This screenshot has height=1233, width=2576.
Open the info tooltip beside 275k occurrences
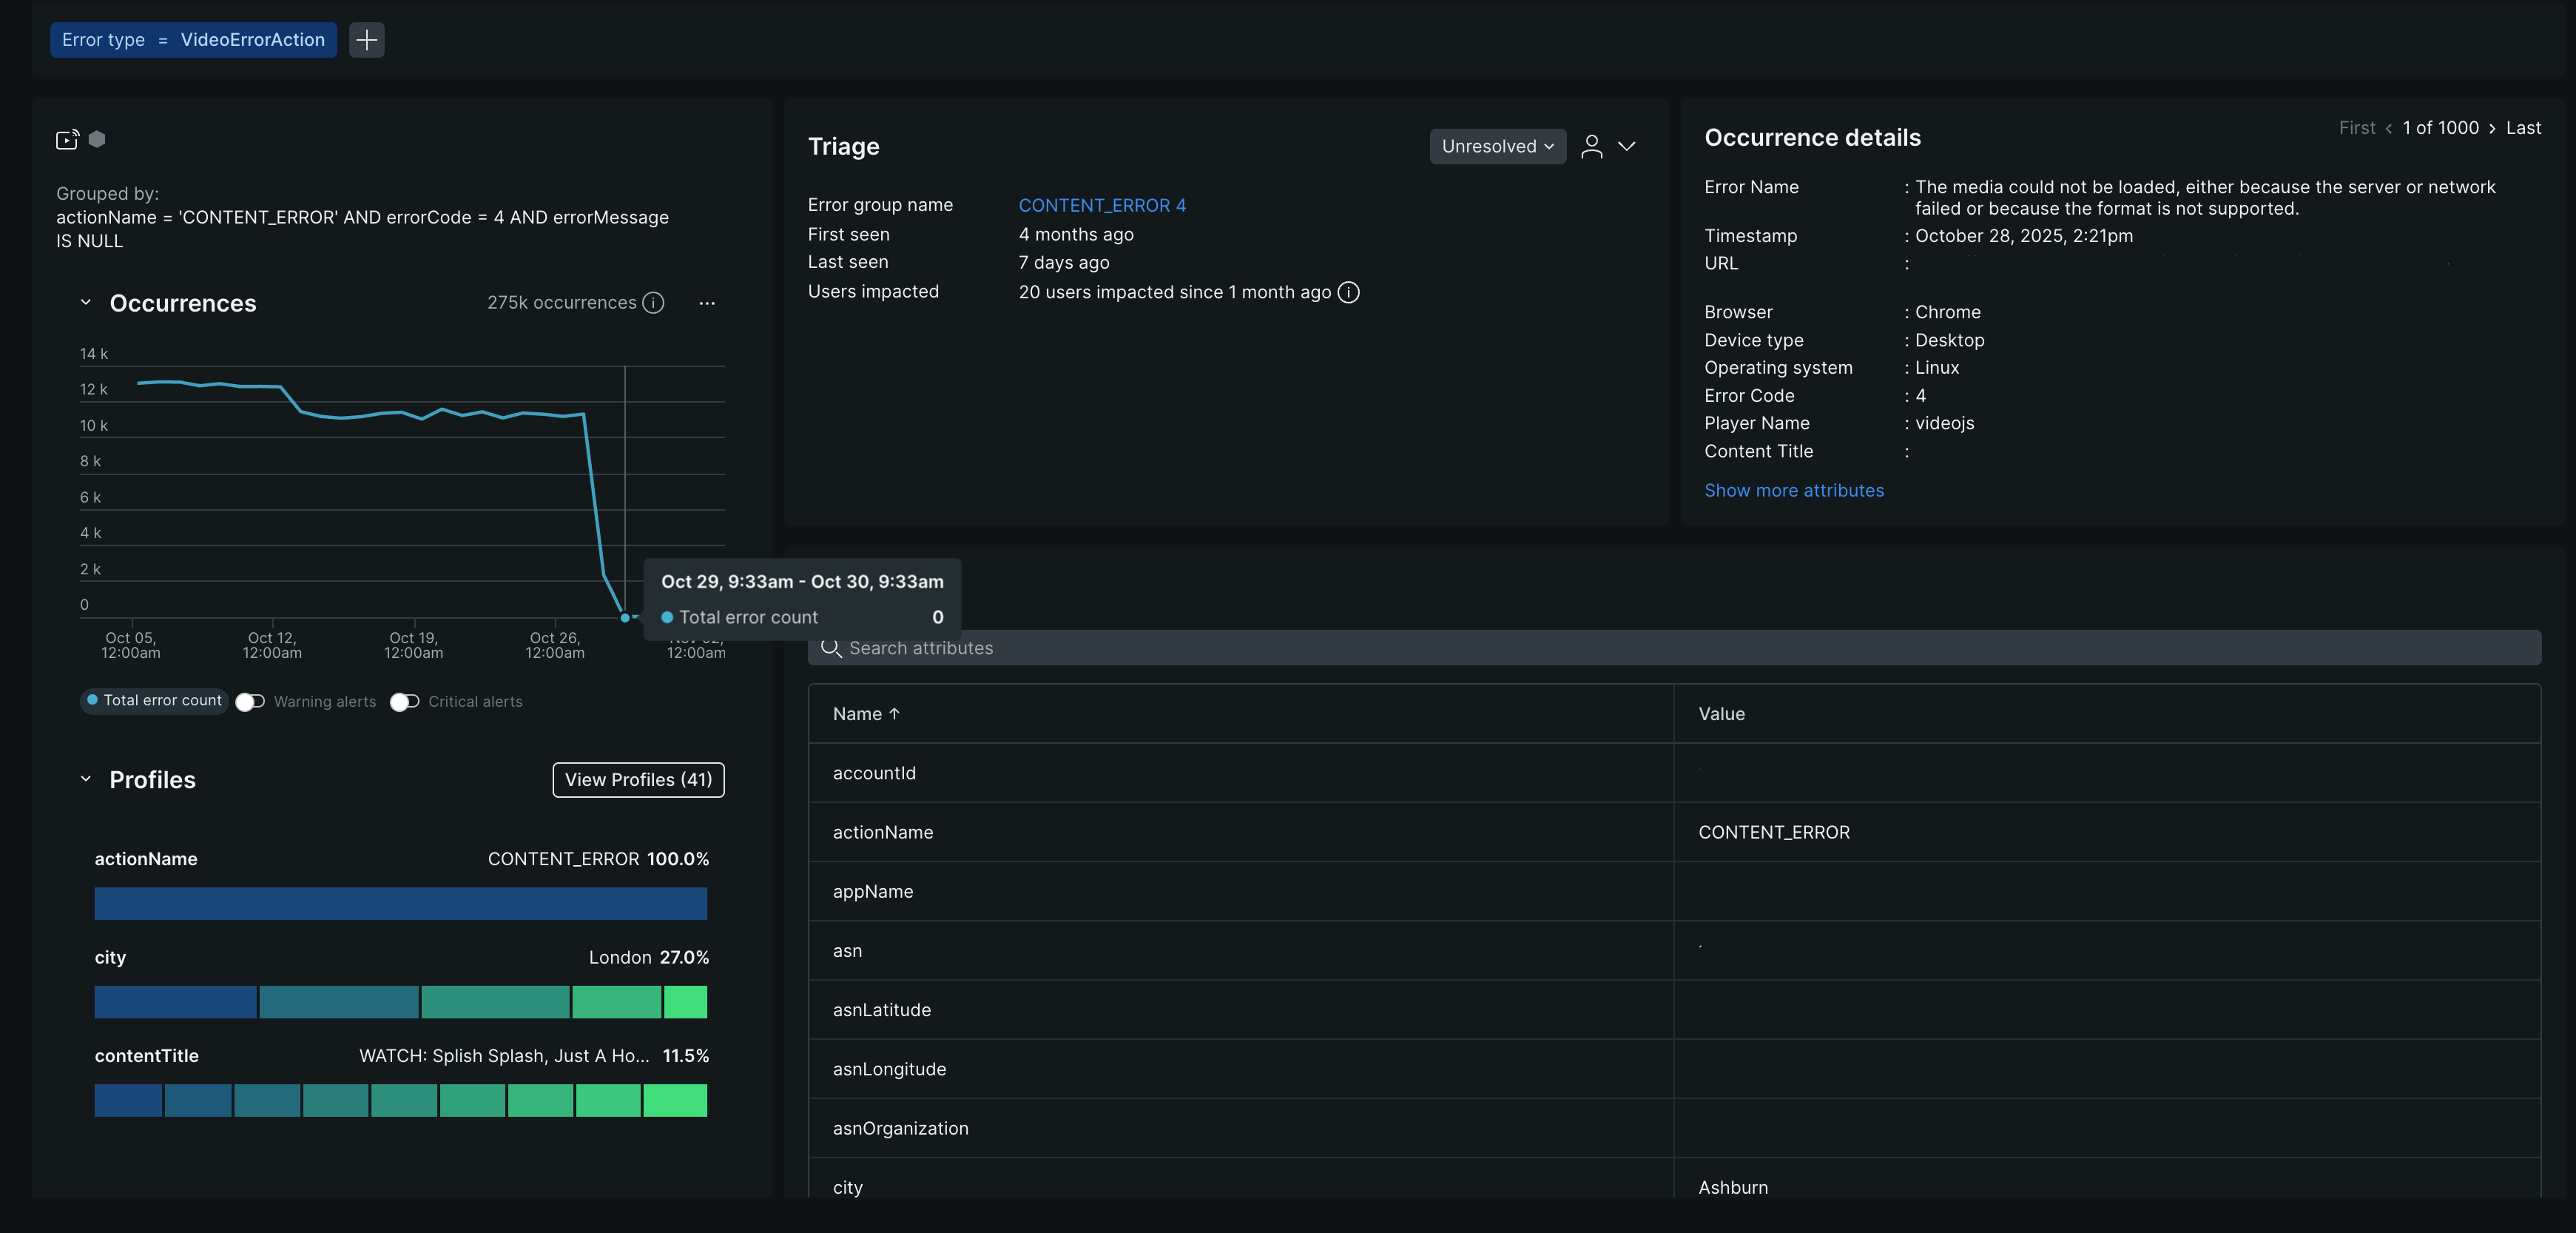[x=654, y=302]
